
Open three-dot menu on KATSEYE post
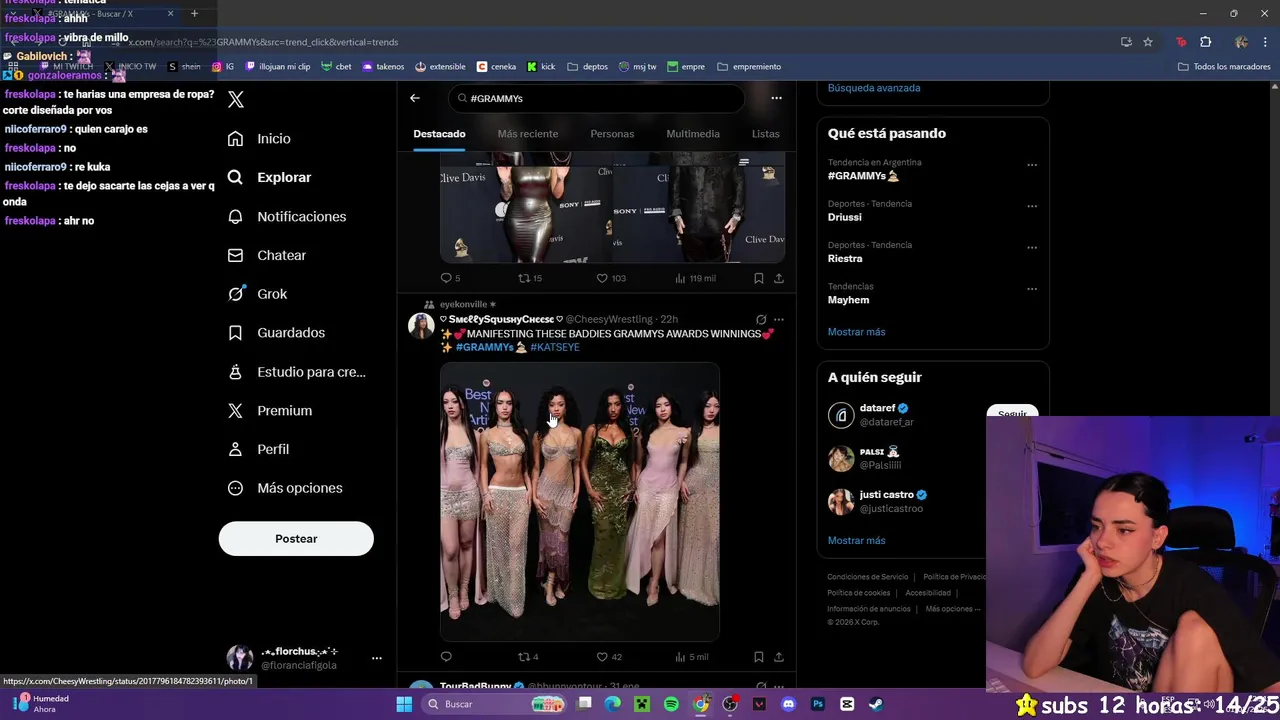pyautogui.click(x=779, y=320)
